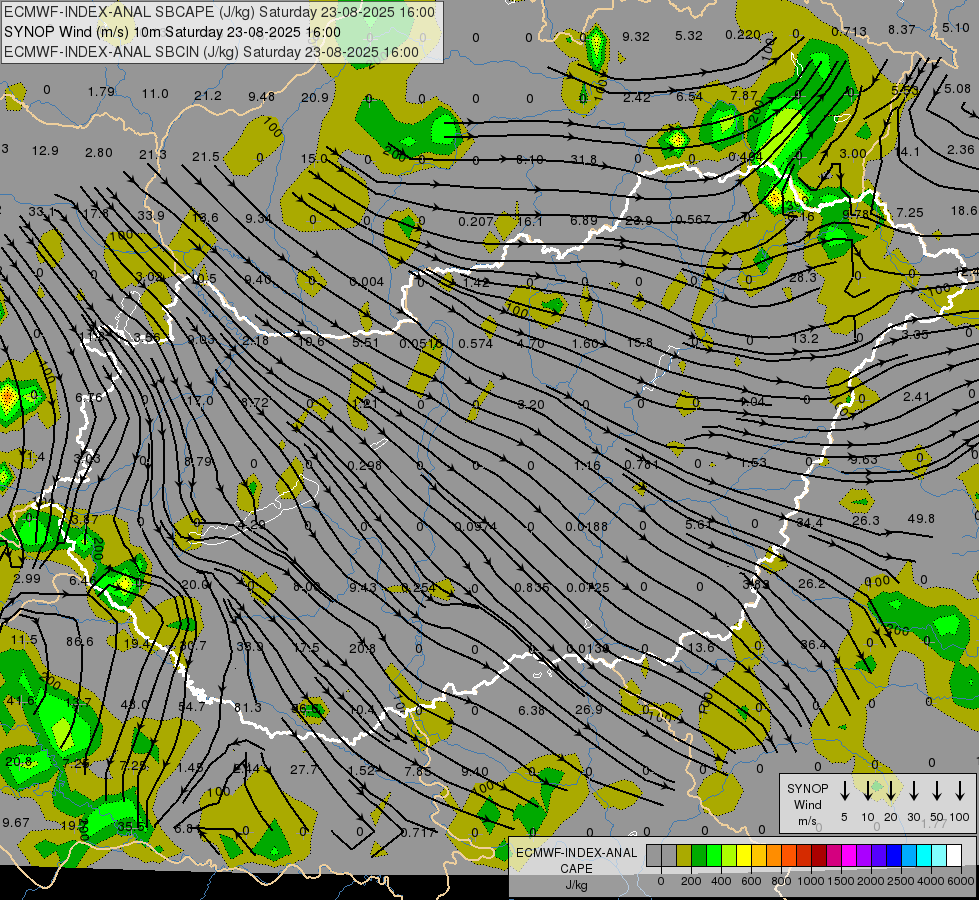Image resolution: width=979 pixels, height=900 pixels.
Task: Click the 27.7 value on the map
Action: tap(304, 769)
